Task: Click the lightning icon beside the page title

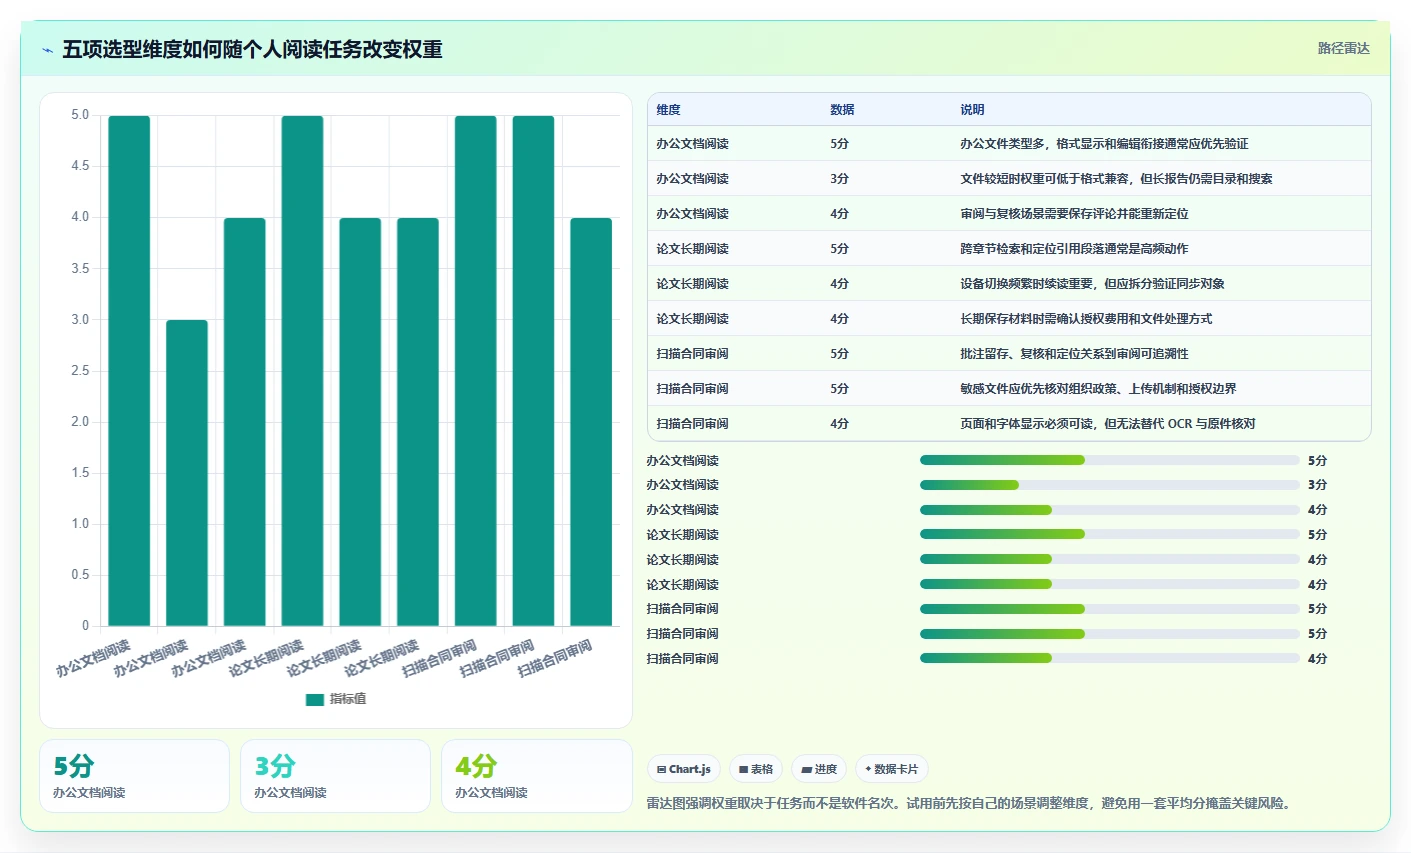Action: point(47,50)
